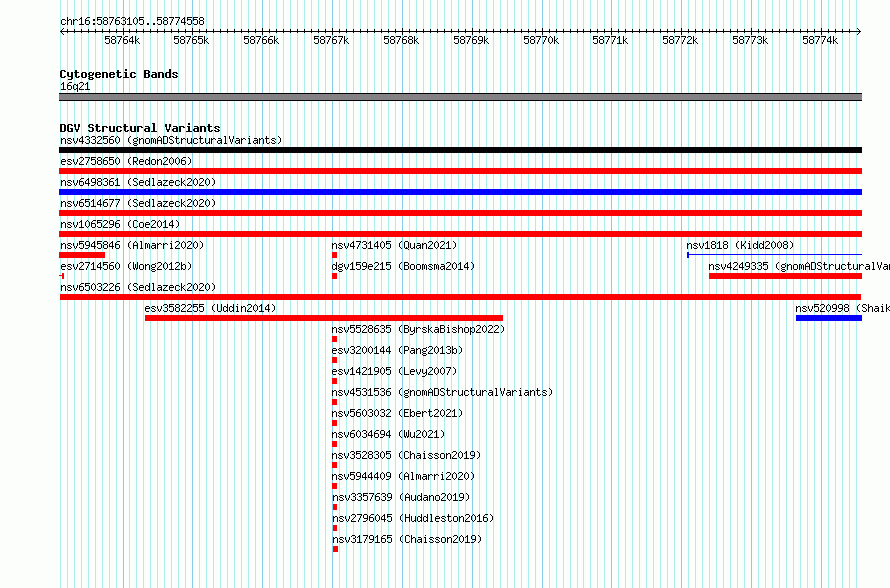
Task: Click red marker under nsv5528635
Action: (x=334, y=339)
